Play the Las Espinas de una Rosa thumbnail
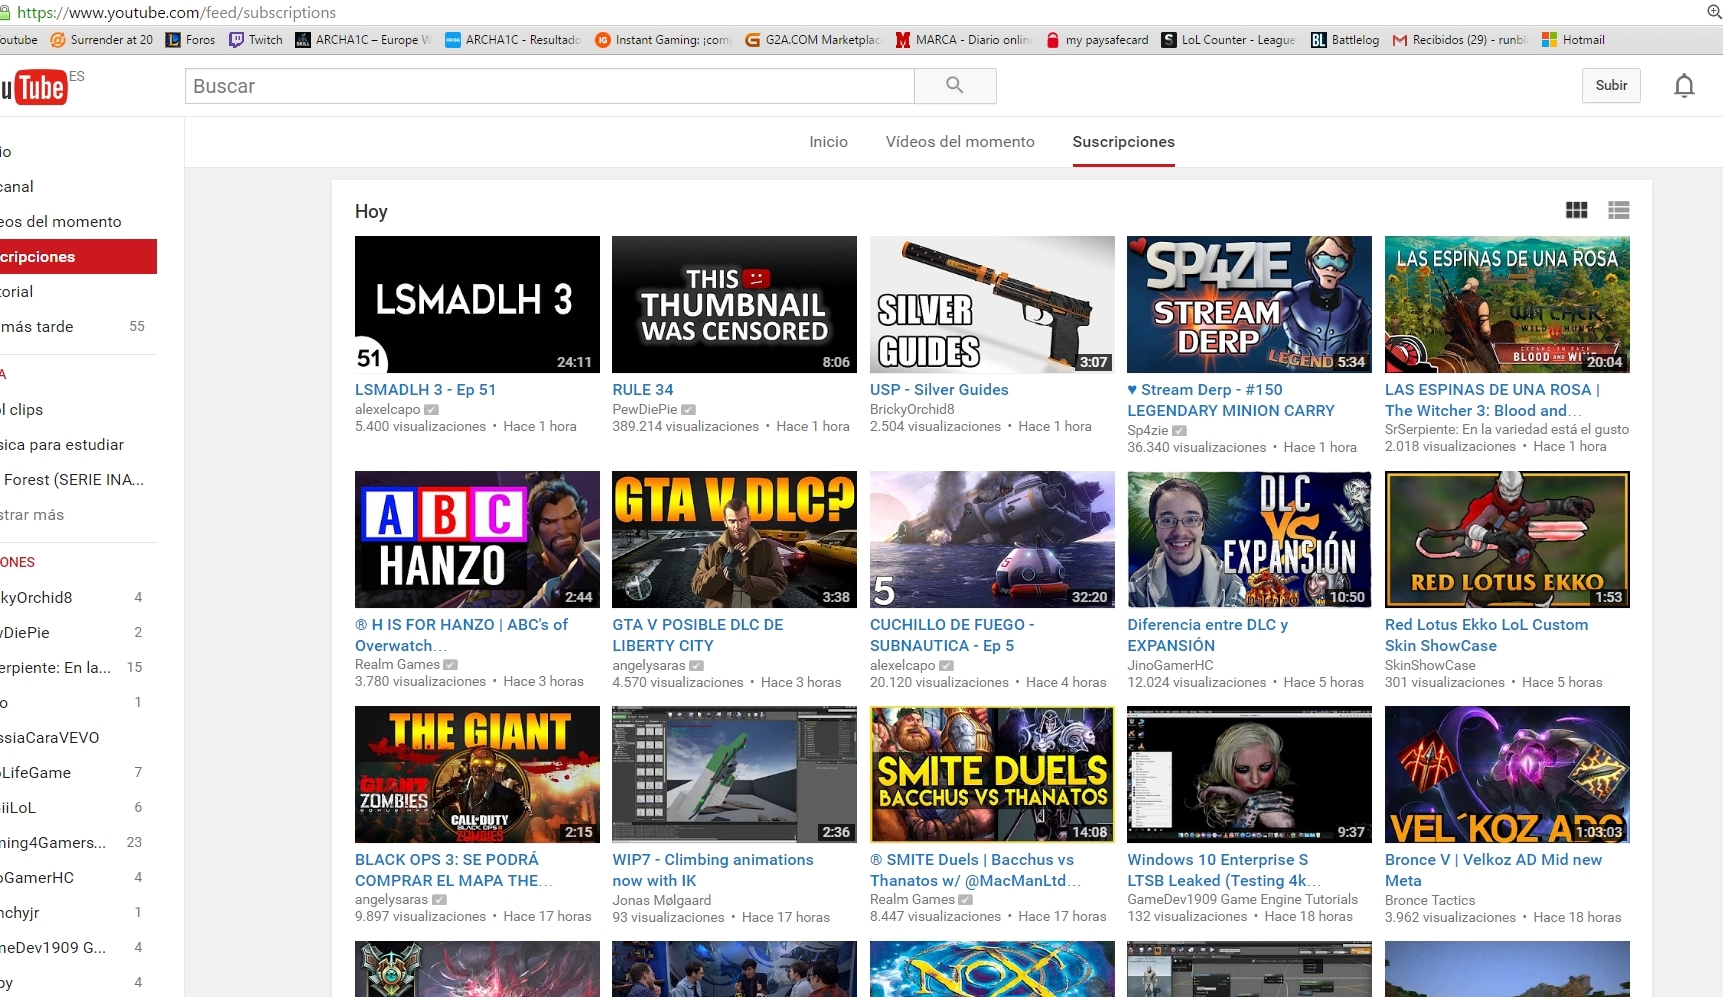Image resolution: width=1723 pixels, height=997 pixels. (1507, 304)
